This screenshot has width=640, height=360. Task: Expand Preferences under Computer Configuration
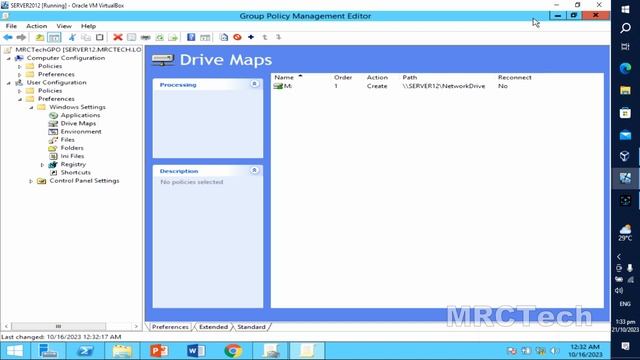[x=20, y=75]
